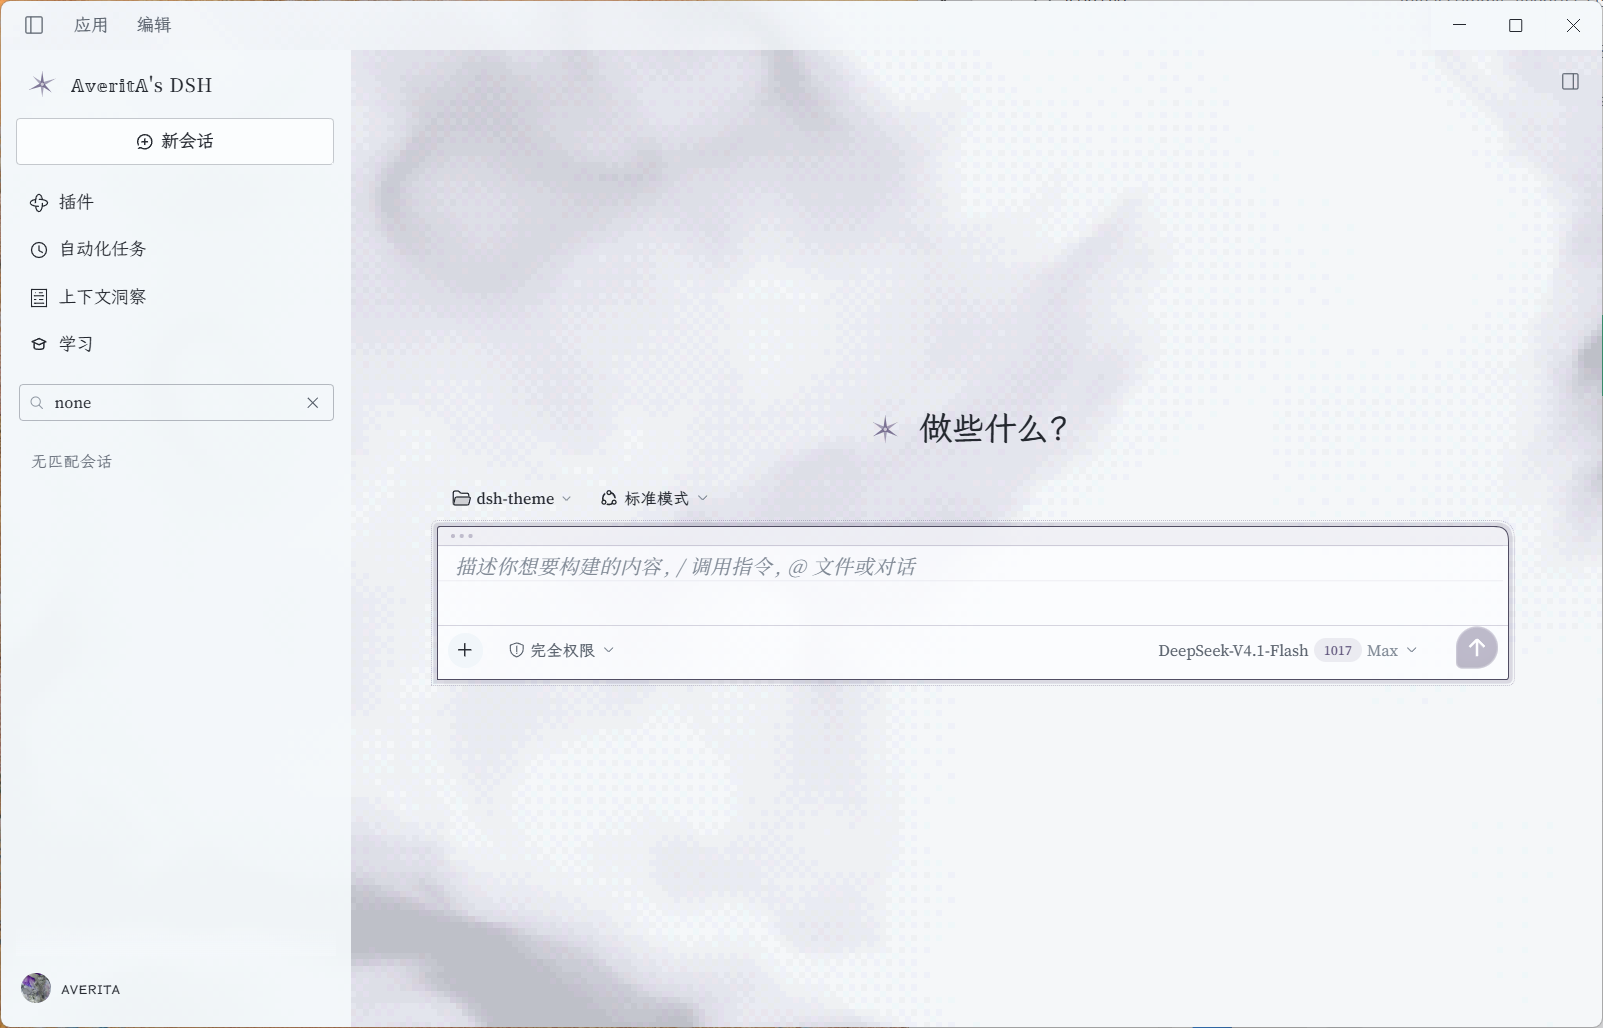Viewport: 1603px width, 1028px height.
Task: Open the AVERITA user avatar
Action: pyautogui.click(x=36, y=988)
